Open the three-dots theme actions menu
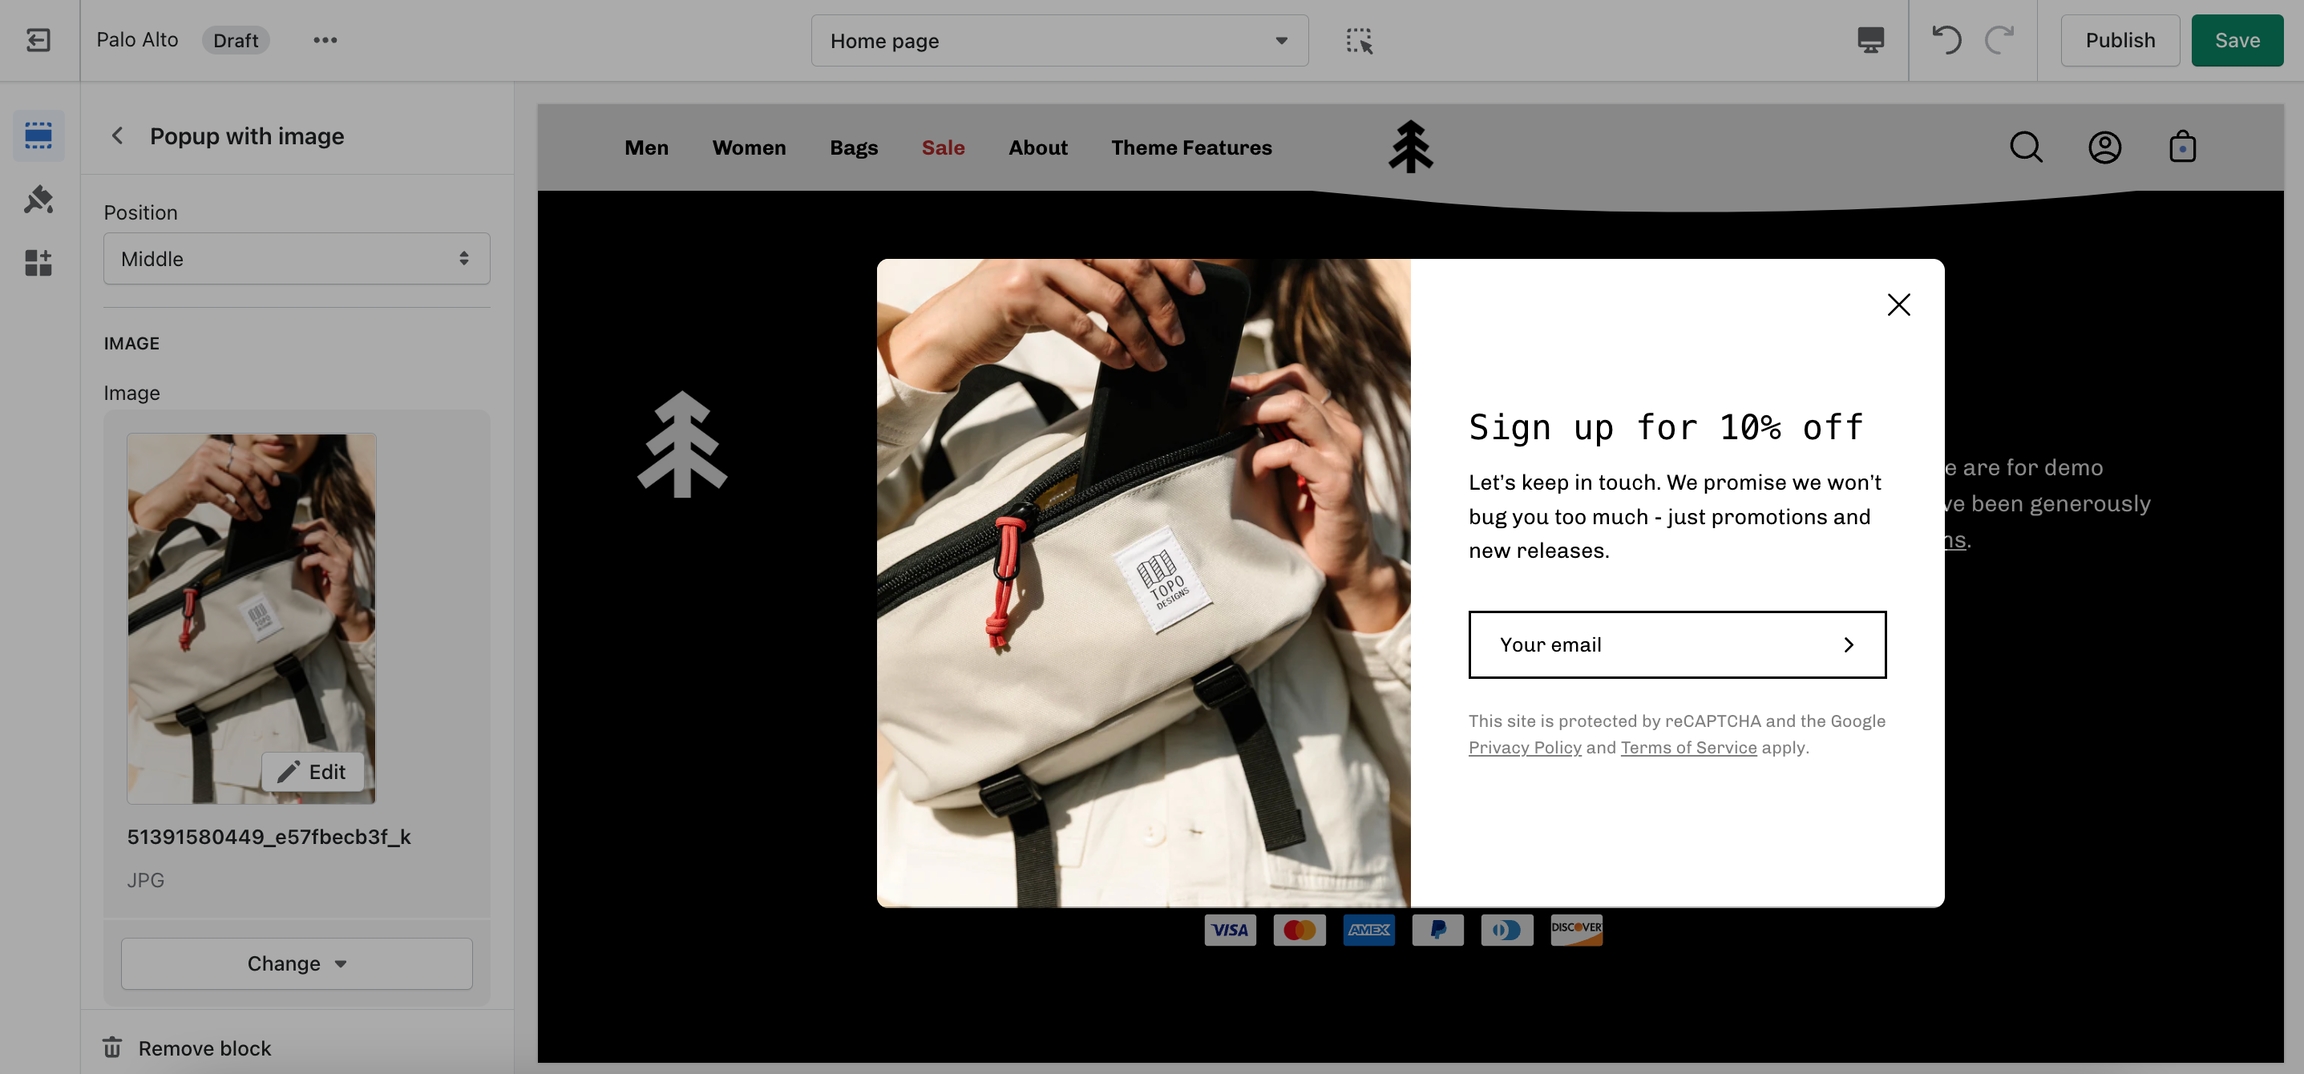 tap(325, 40)
